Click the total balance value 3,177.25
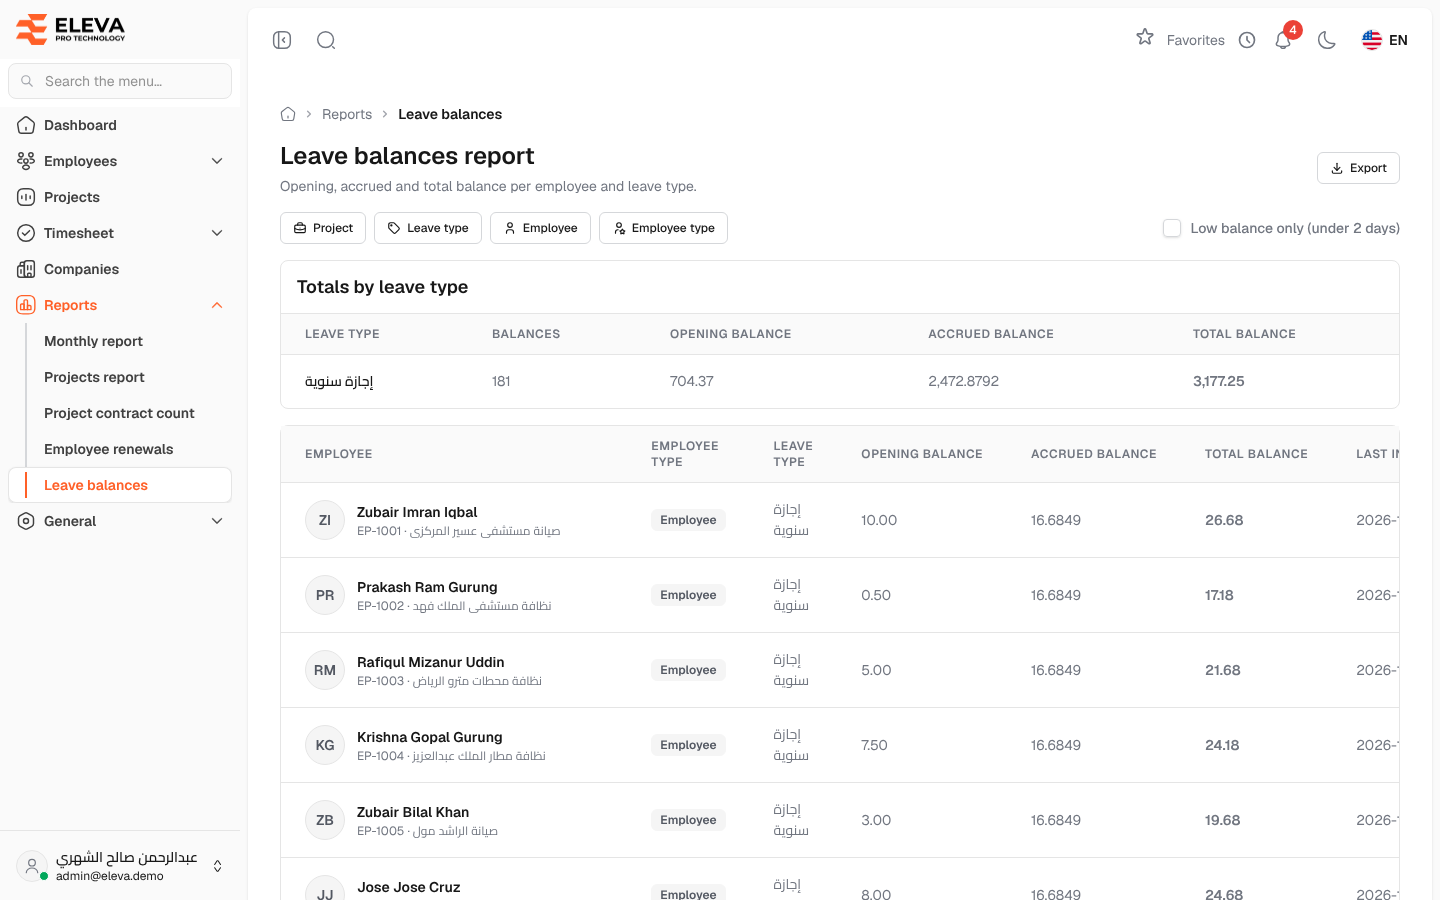The width and height of the screenshot is (1440, 900). (x=1219, y=381)
